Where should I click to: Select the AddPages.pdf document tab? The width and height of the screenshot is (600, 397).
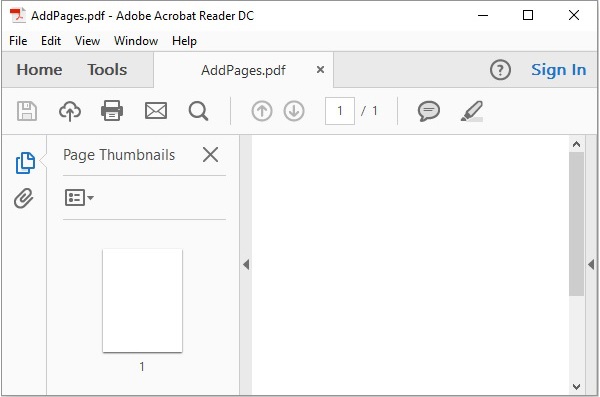pyautogui.click(x=243, y=70)
